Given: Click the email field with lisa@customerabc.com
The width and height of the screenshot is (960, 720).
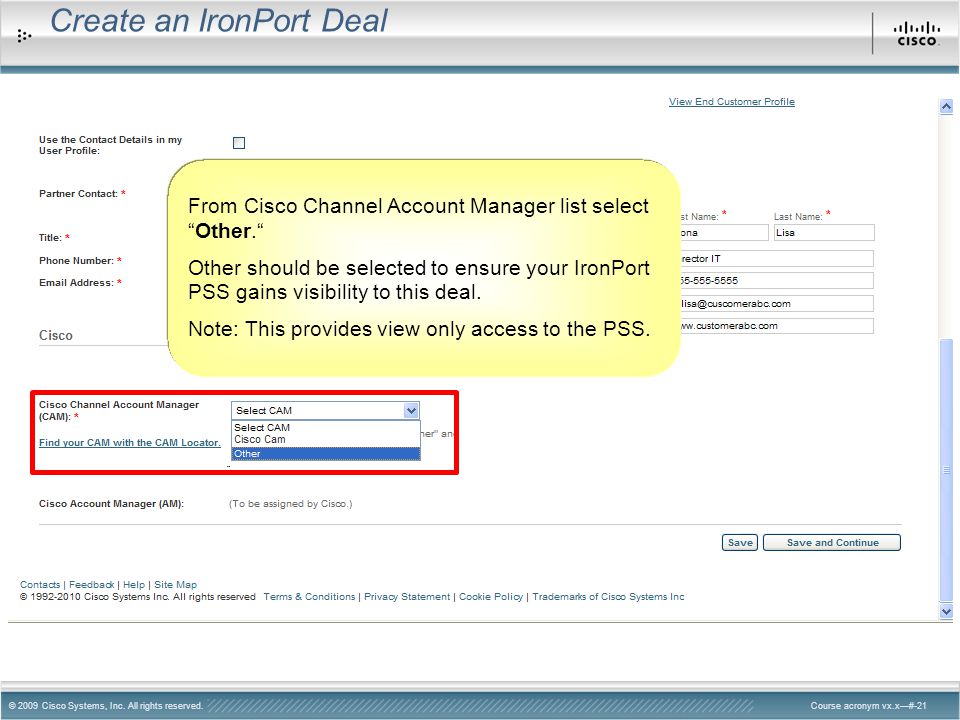Looking at the screenshot, I should pyautogui.click(x=776, y=304).
